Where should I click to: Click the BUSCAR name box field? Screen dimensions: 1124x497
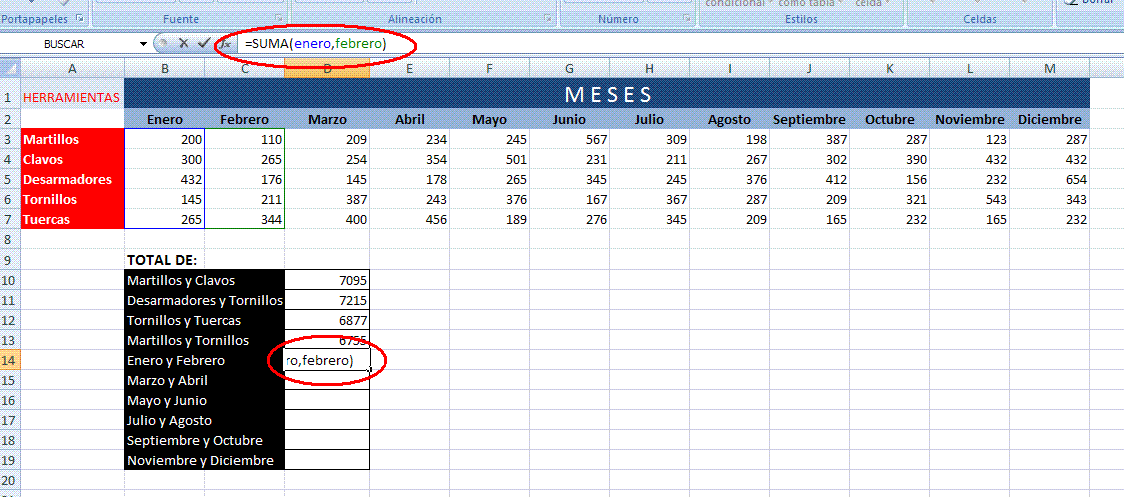coord(70,44)
